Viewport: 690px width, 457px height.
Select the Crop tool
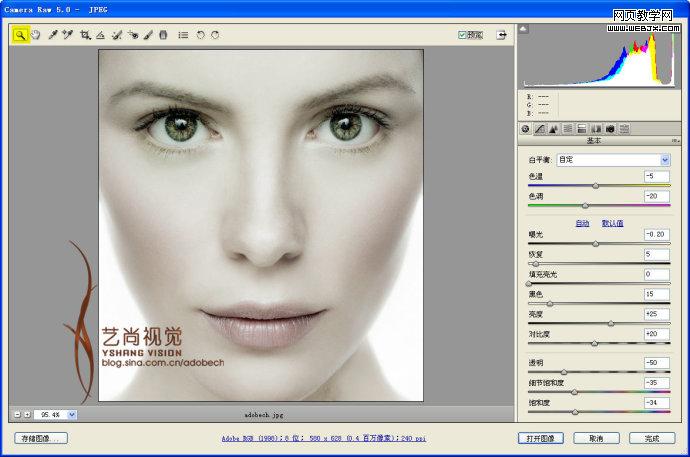click(x=85, y=35)
